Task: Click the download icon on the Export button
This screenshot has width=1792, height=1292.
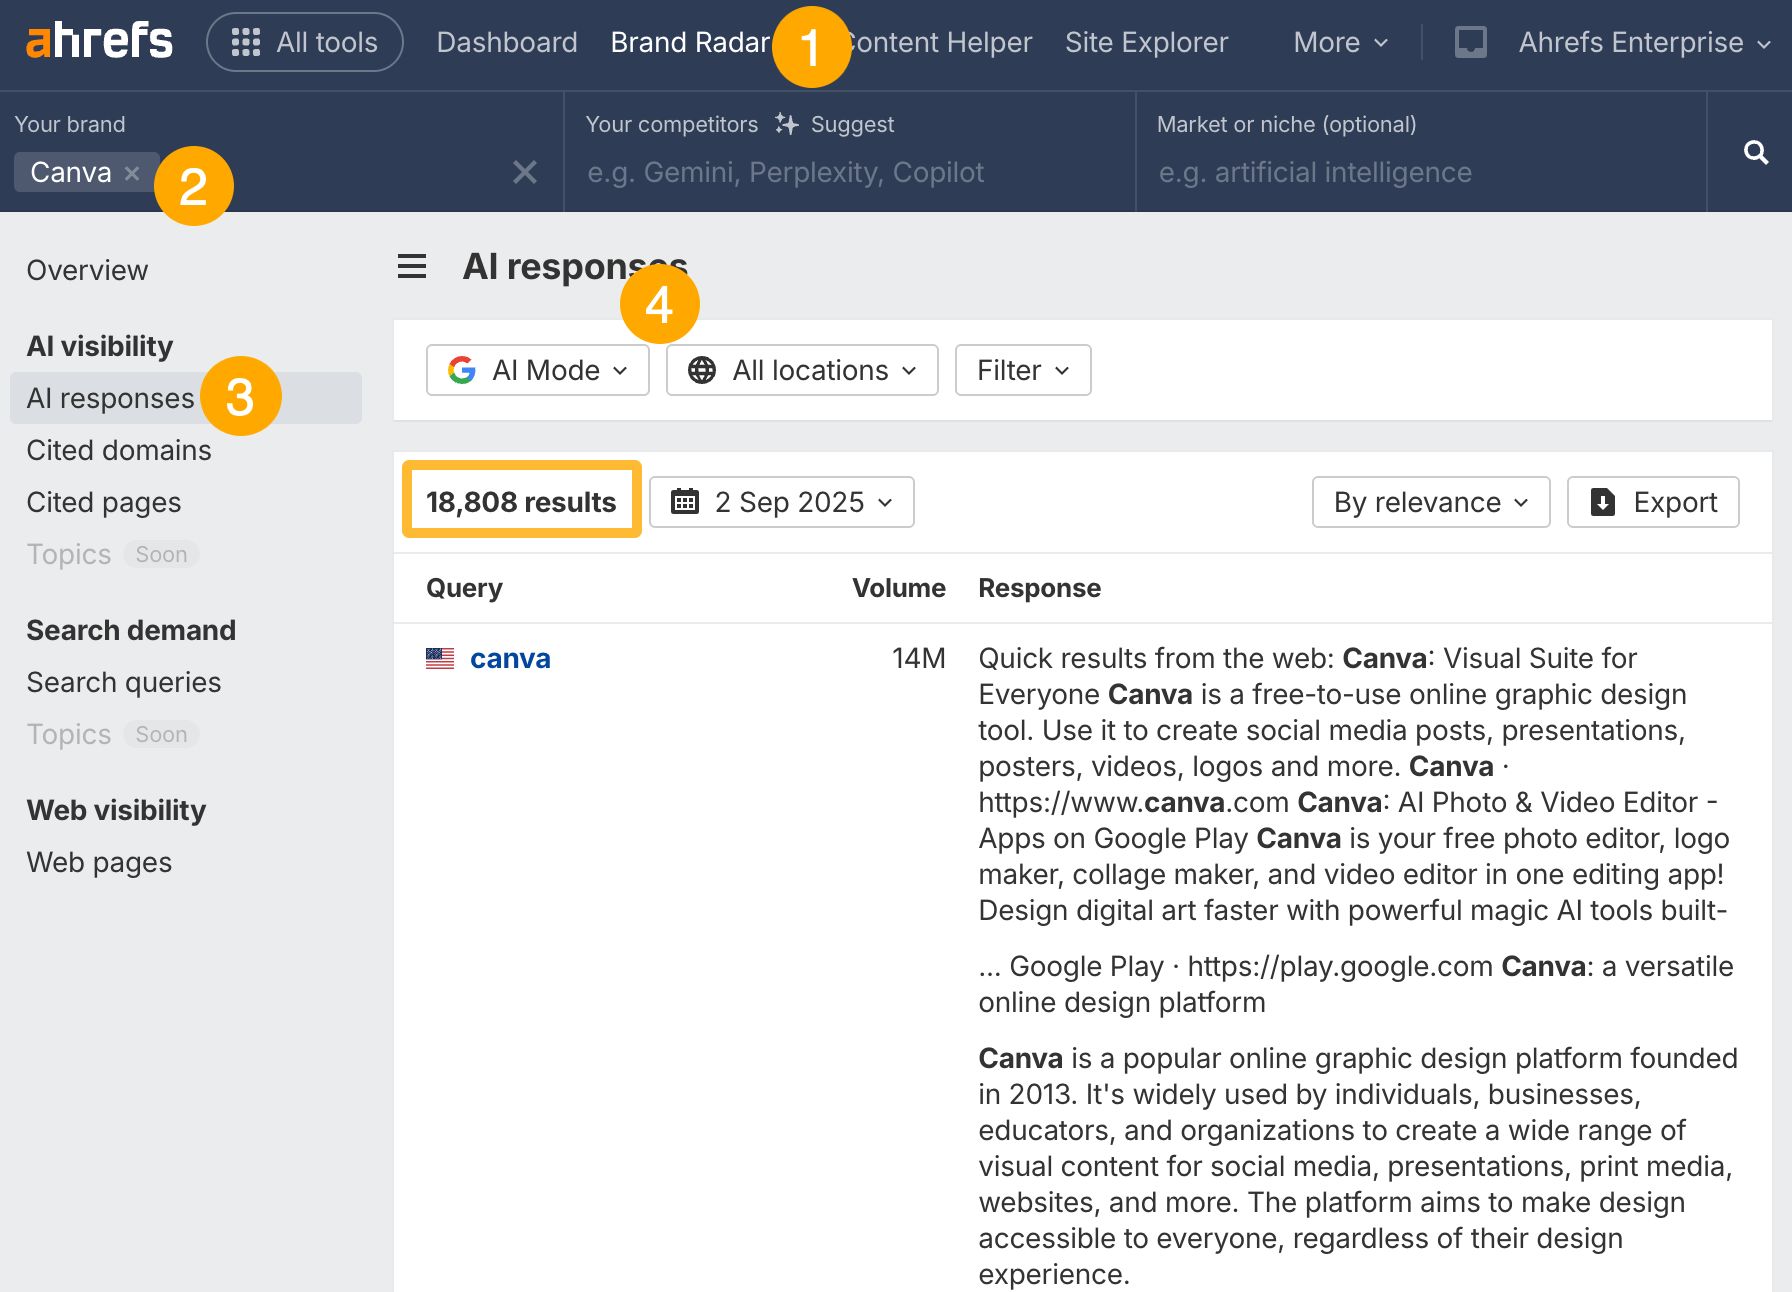Action: (1604, 502)
